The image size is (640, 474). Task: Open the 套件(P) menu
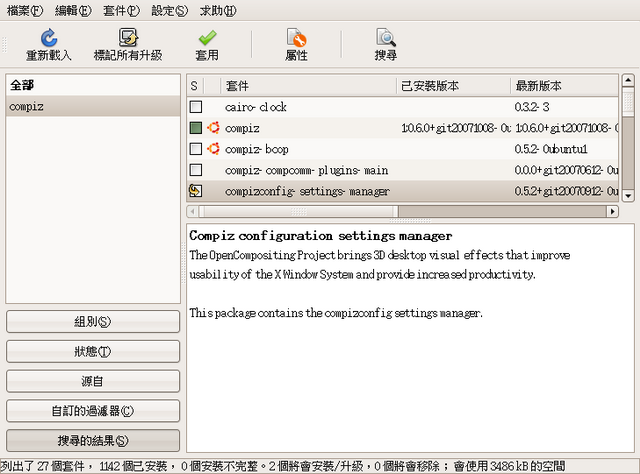click(121, 11)
